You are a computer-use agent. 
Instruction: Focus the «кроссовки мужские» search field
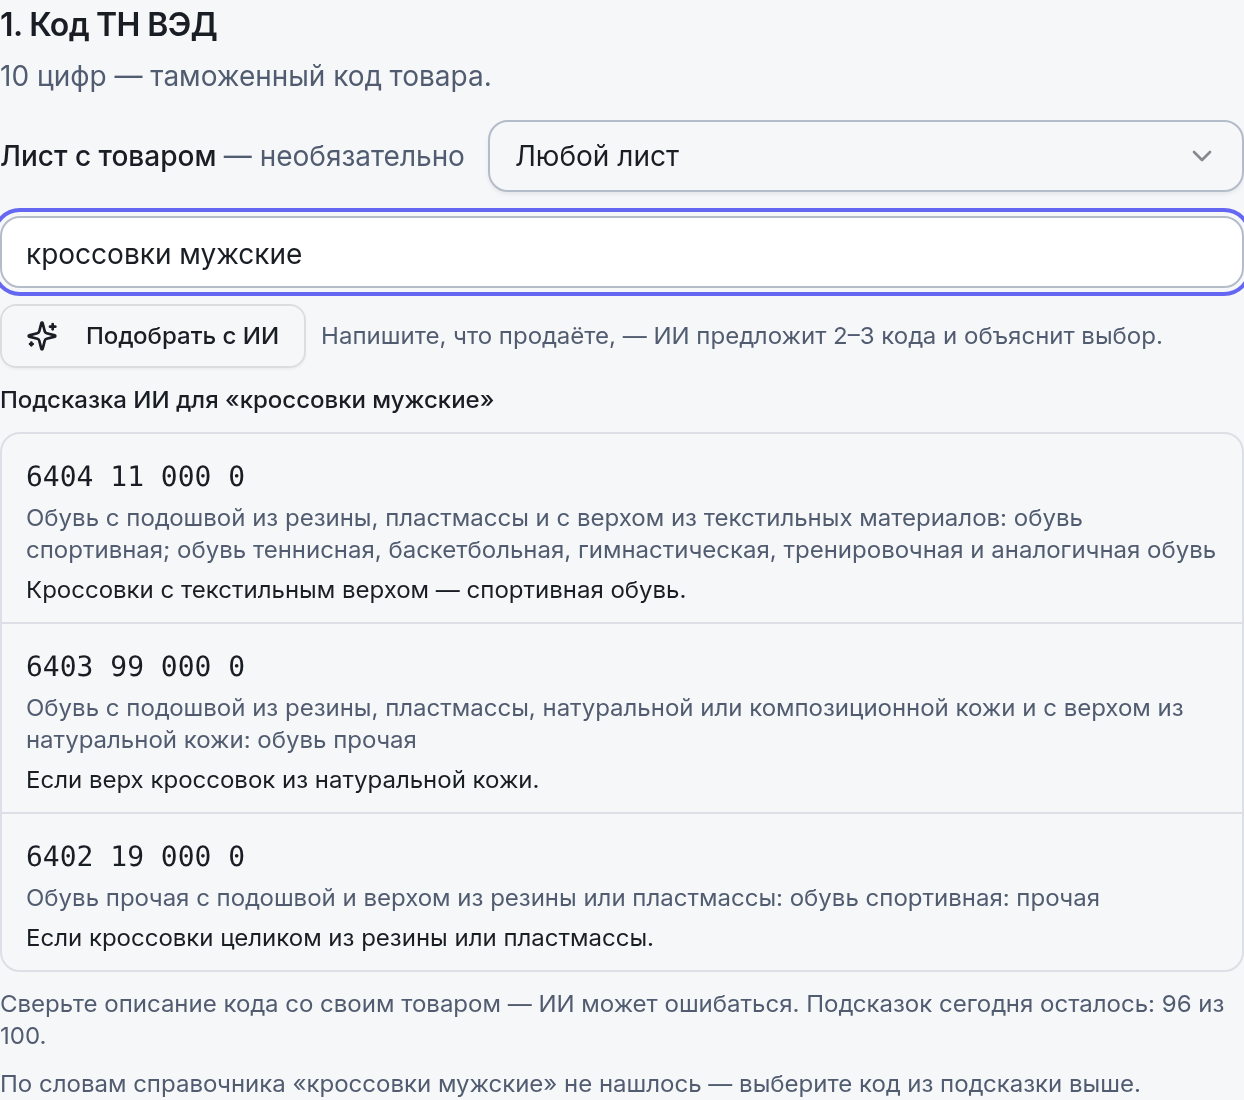(x=622, y=254)
